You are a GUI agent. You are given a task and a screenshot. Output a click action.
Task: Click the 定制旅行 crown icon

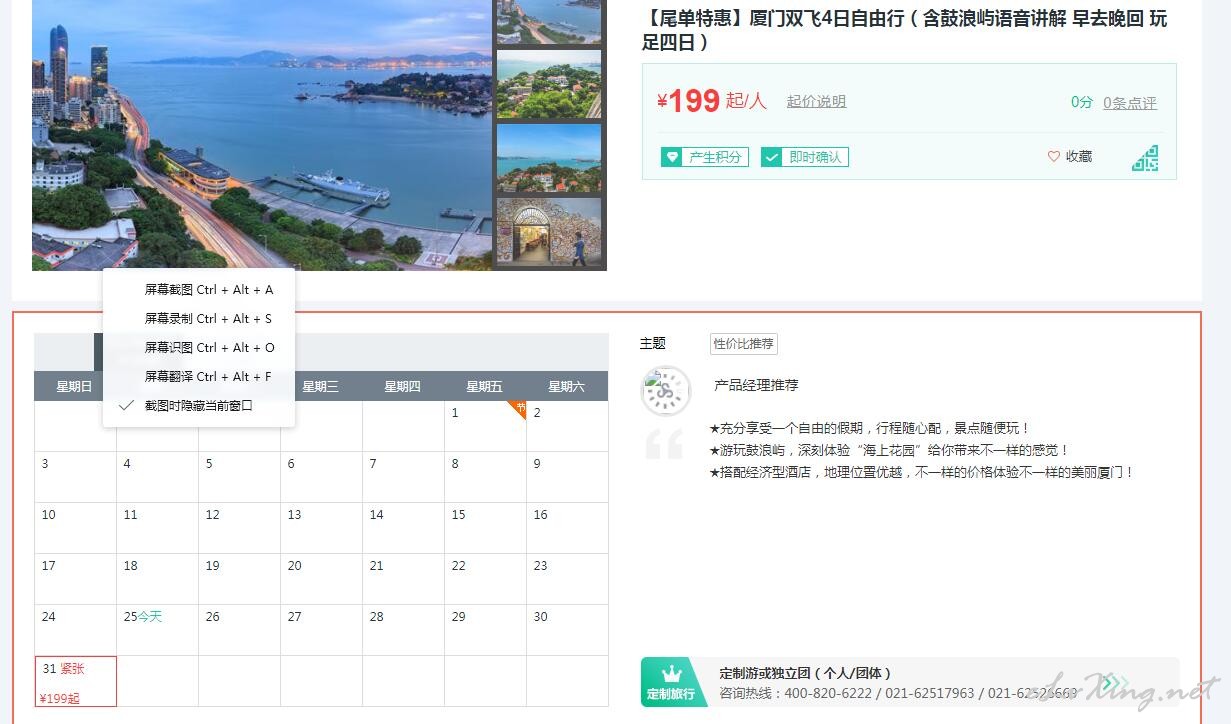[672, 674]
